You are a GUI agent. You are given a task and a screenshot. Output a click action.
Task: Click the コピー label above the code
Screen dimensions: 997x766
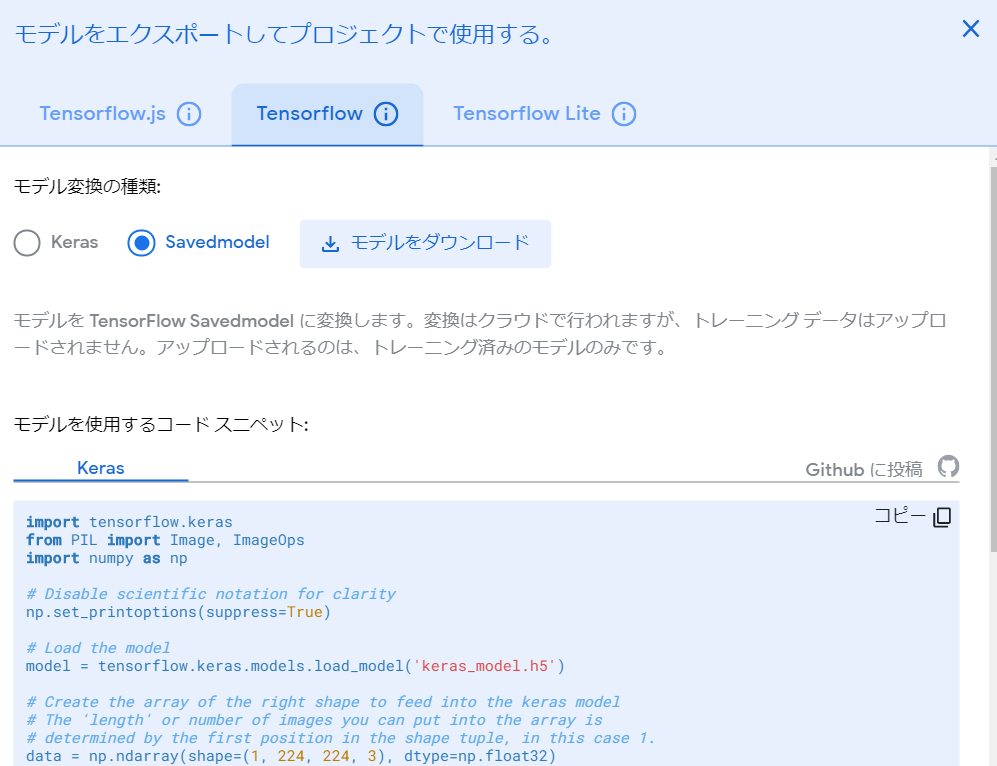coord(897,516)
